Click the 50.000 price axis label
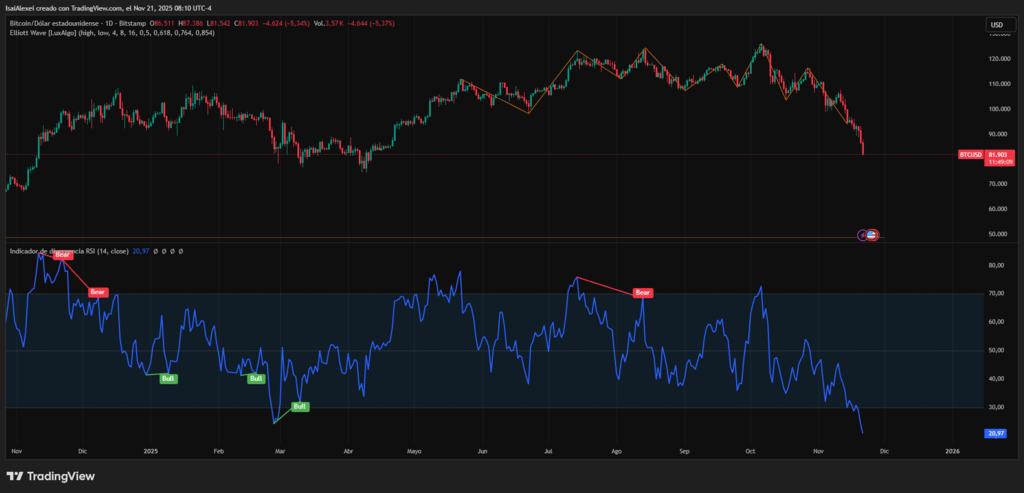This screenshot has height=493, width=1024. [996, 234]
